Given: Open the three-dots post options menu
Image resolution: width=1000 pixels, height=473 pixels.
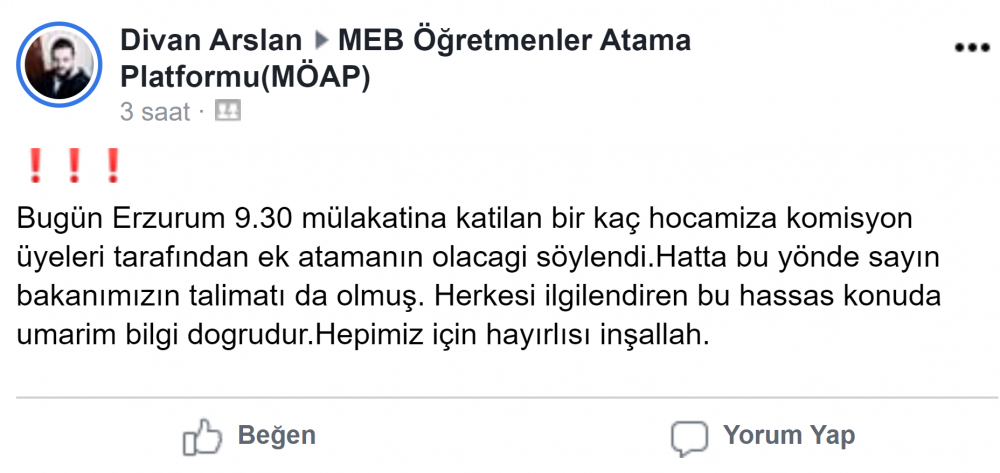Looking at the screenshot, I should point(970,47).
